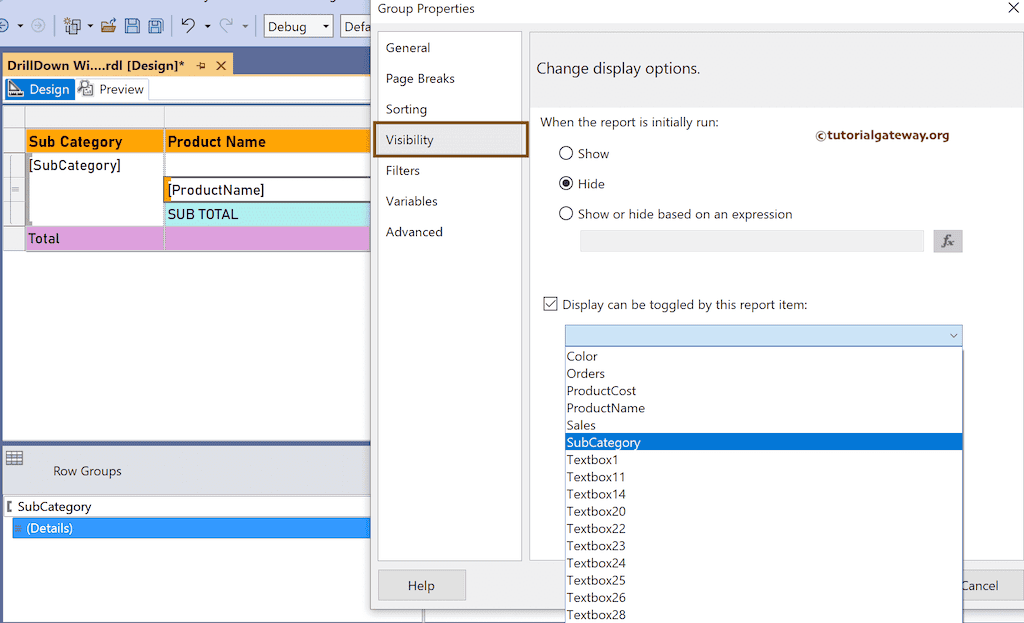Viewport: 1024px width, 623px height.
Task: Click the Help button
Action: point(421,585)
